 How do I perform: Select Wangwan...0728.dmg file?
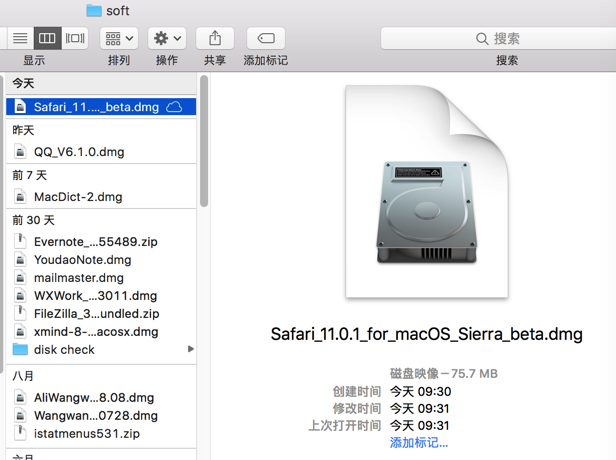coord(101,416)
